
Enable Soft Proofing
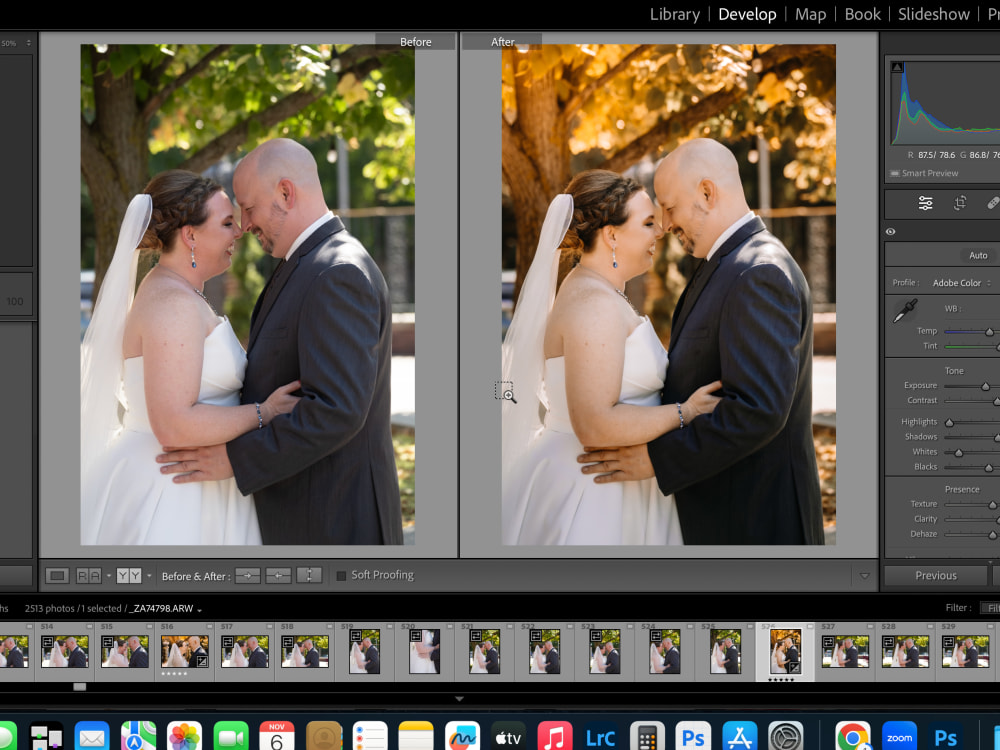[341, 575]
